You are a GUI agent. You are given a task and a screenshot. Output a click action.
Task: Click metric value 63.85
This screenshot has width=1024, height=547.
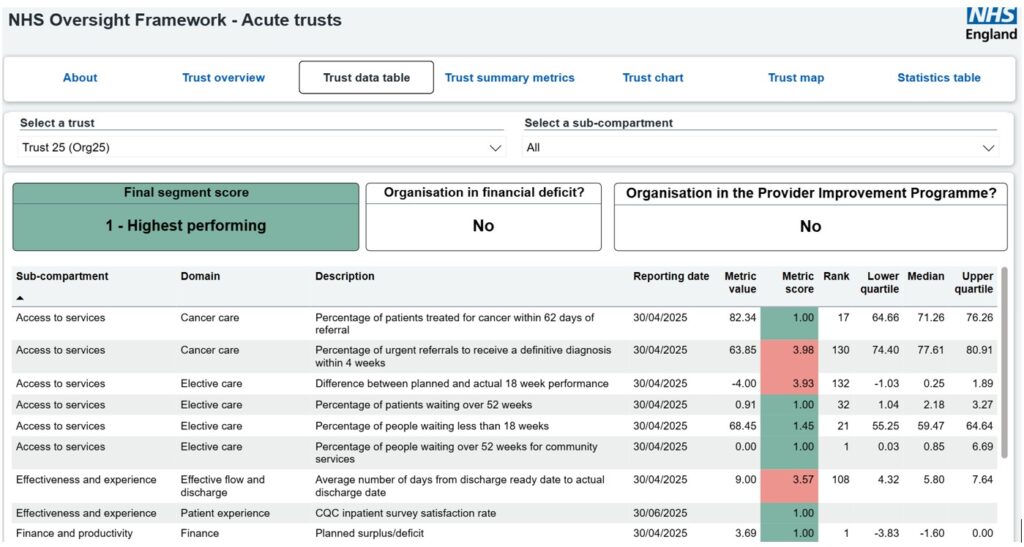[x=743, y=351]
